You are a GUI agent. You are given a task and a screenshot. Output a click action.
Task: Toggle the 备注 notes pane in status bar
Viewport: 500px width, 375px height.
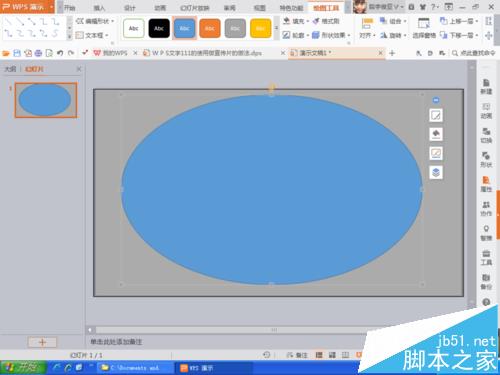coord(297,355)
